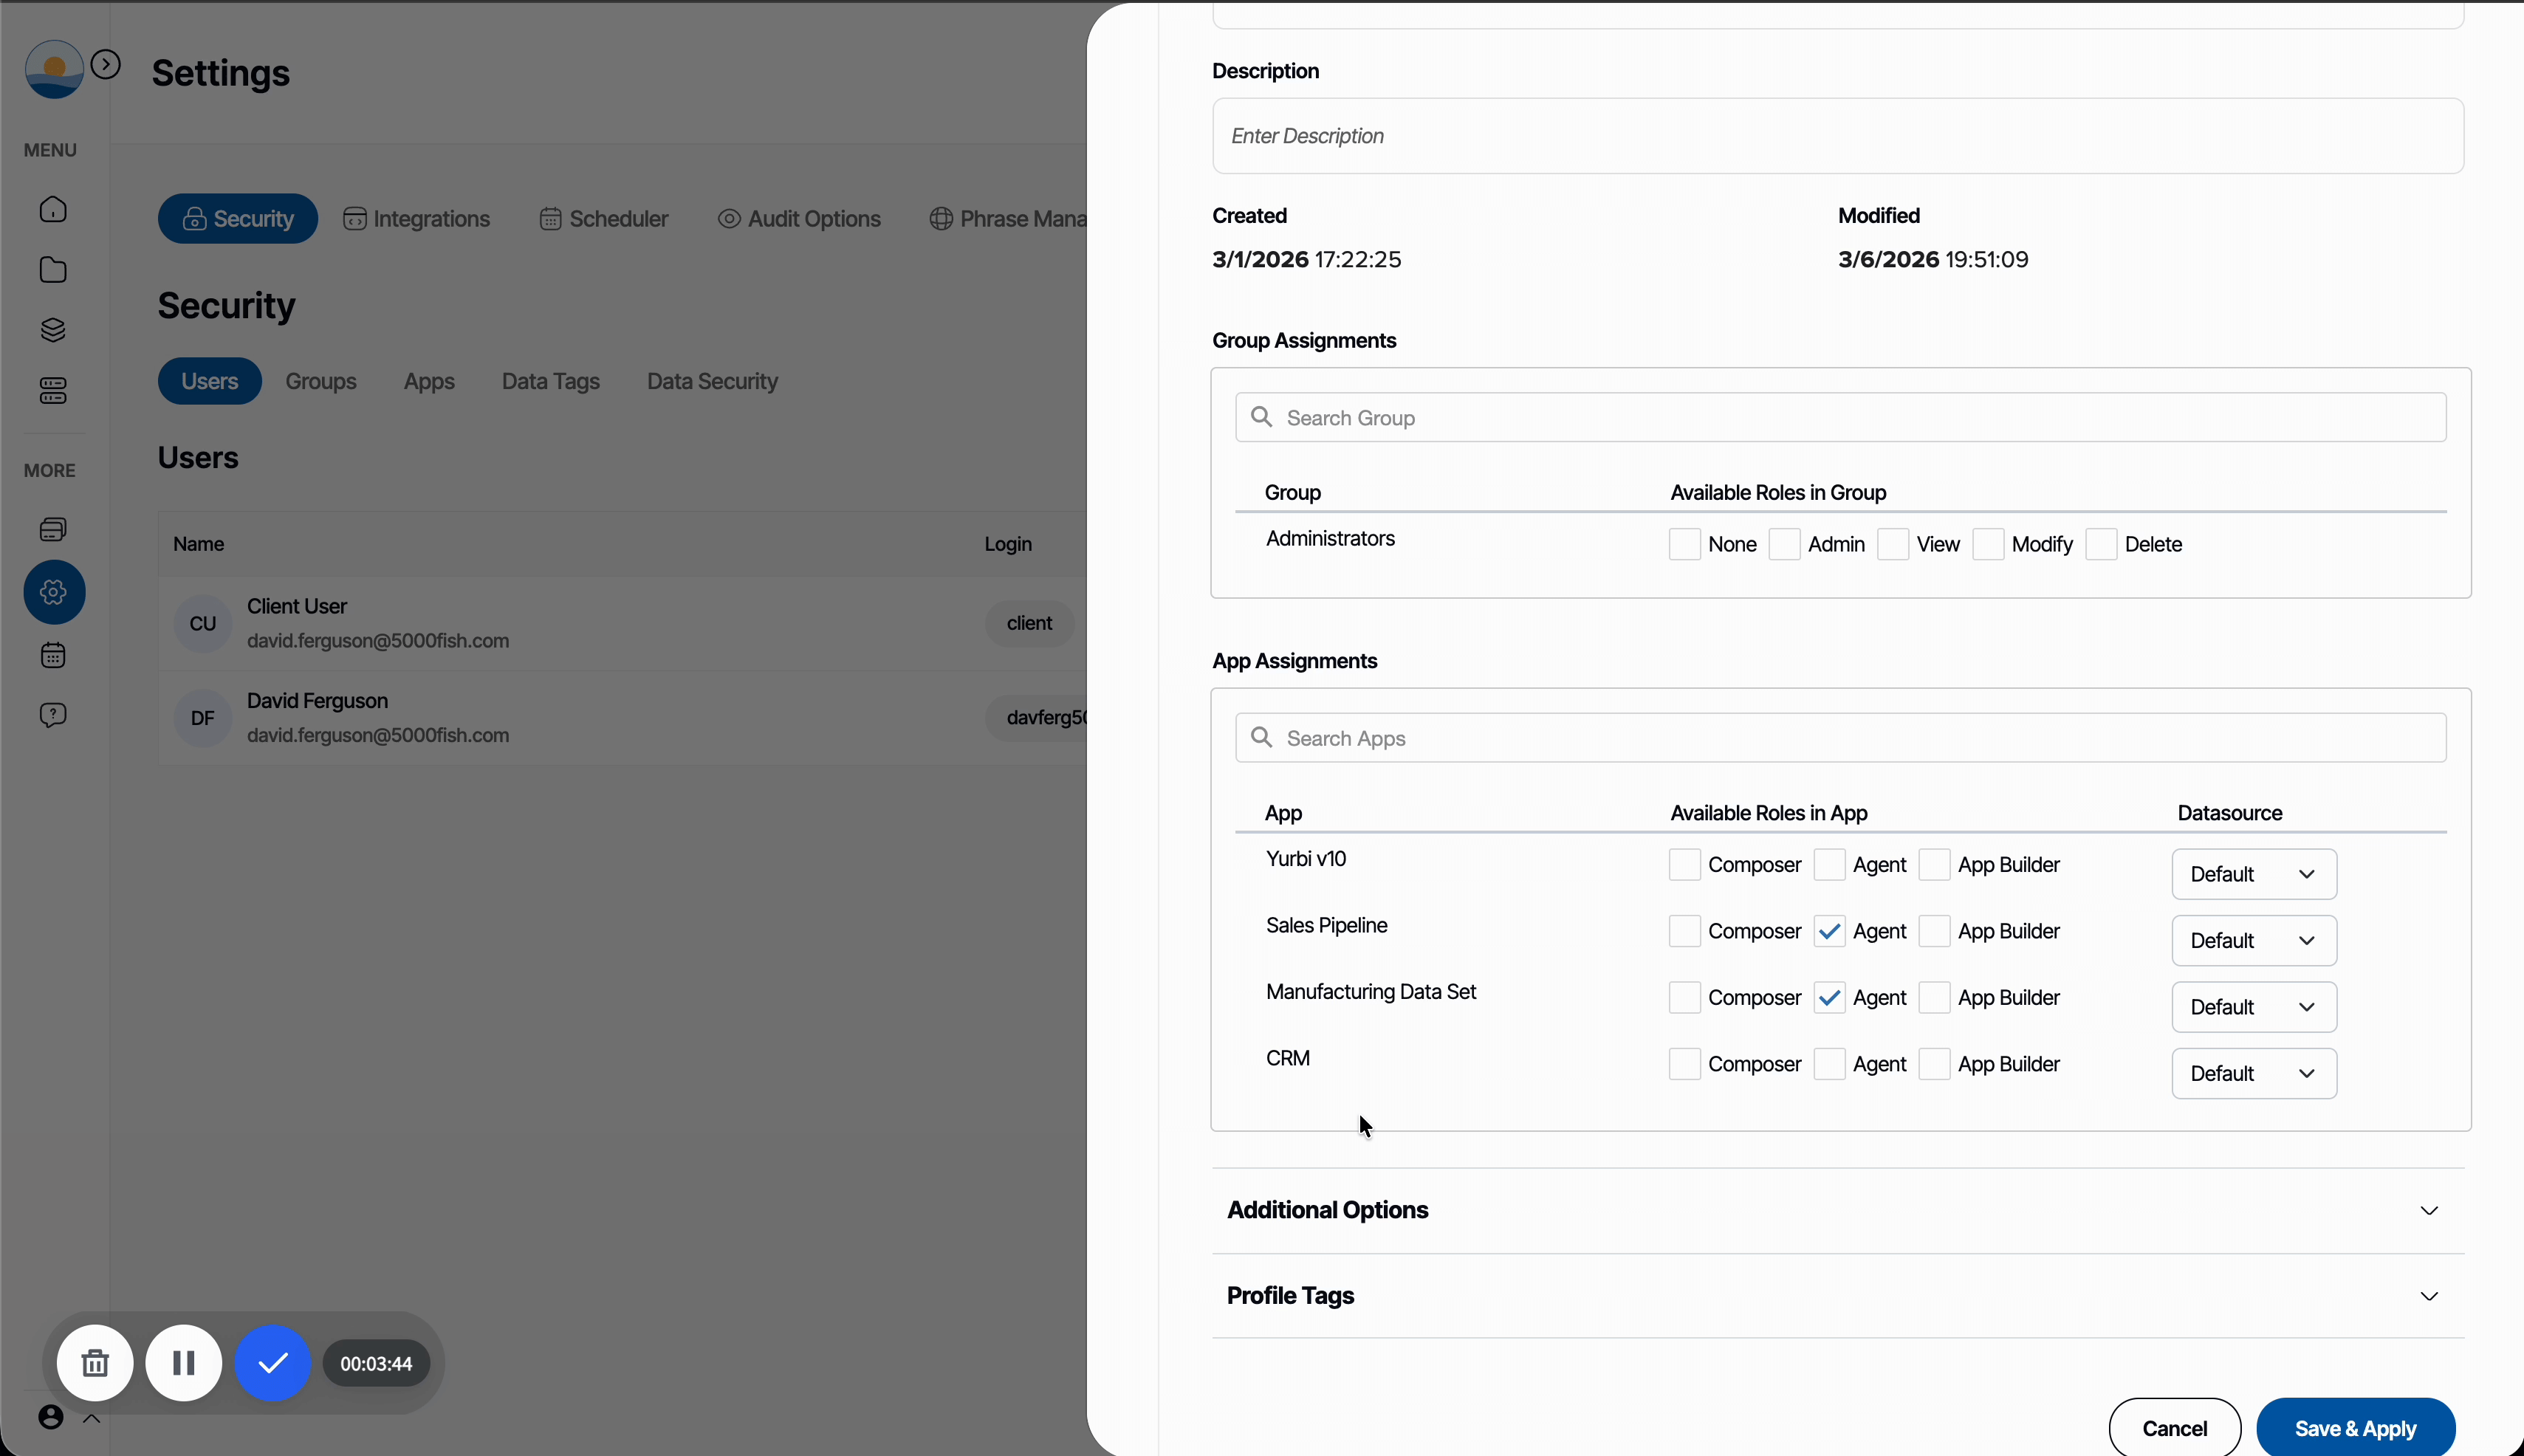Click into the Enter Description field
Image resolution: width=2524 pixels, height=1456 pixels.
pyautogui.click(x=1838, y=136)
